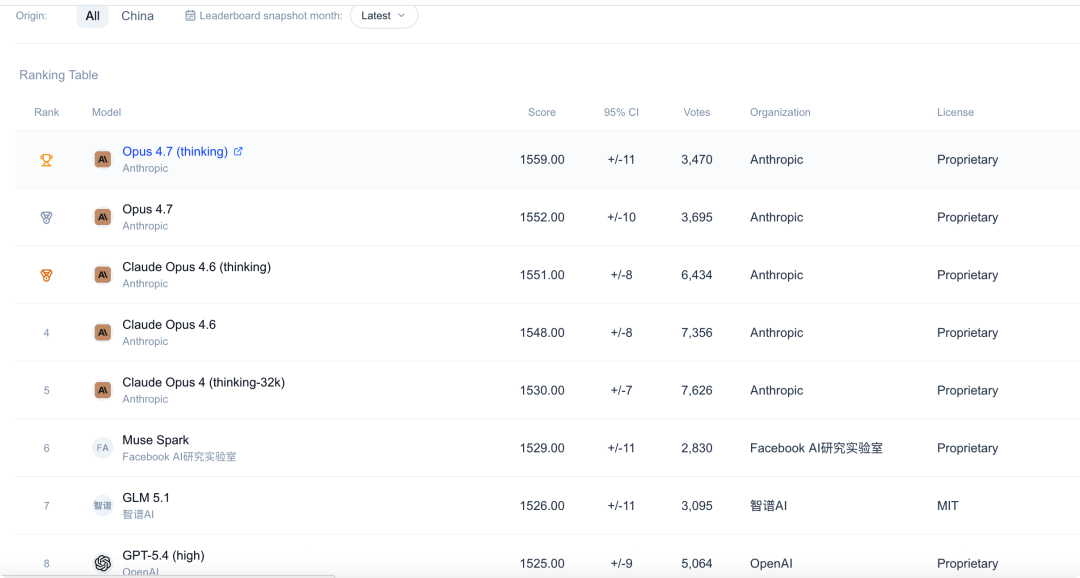This screenshot has width=1080, height=578.
Task: Click the votes value 3,695
Action: click(696, 218)
